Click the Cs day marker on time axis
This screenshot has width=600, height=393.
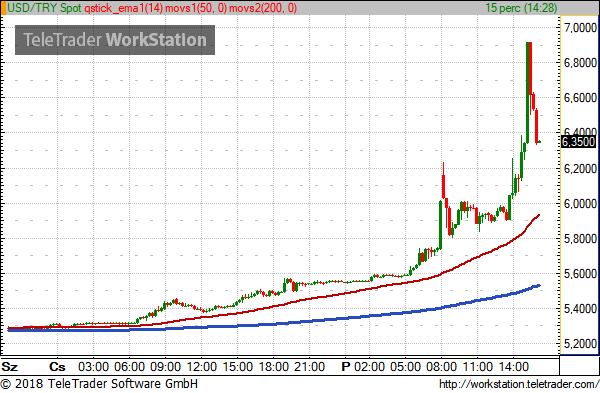pos(57,367)
